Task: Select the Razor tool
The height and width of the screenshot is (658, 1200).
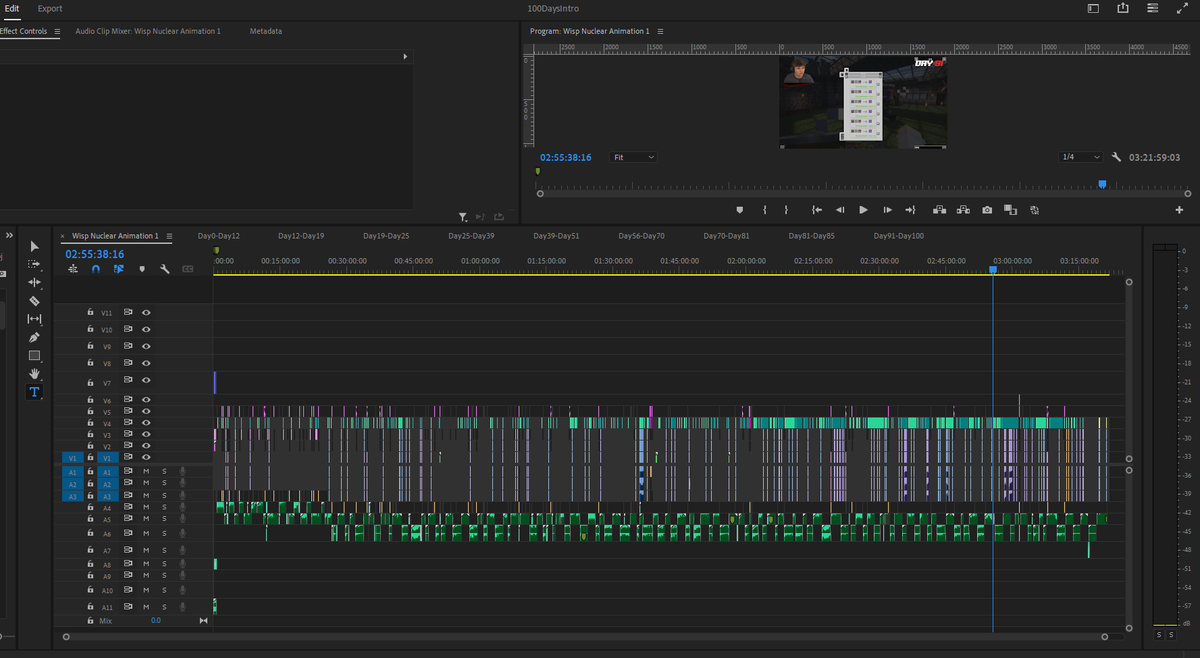Action: (34, 300)
